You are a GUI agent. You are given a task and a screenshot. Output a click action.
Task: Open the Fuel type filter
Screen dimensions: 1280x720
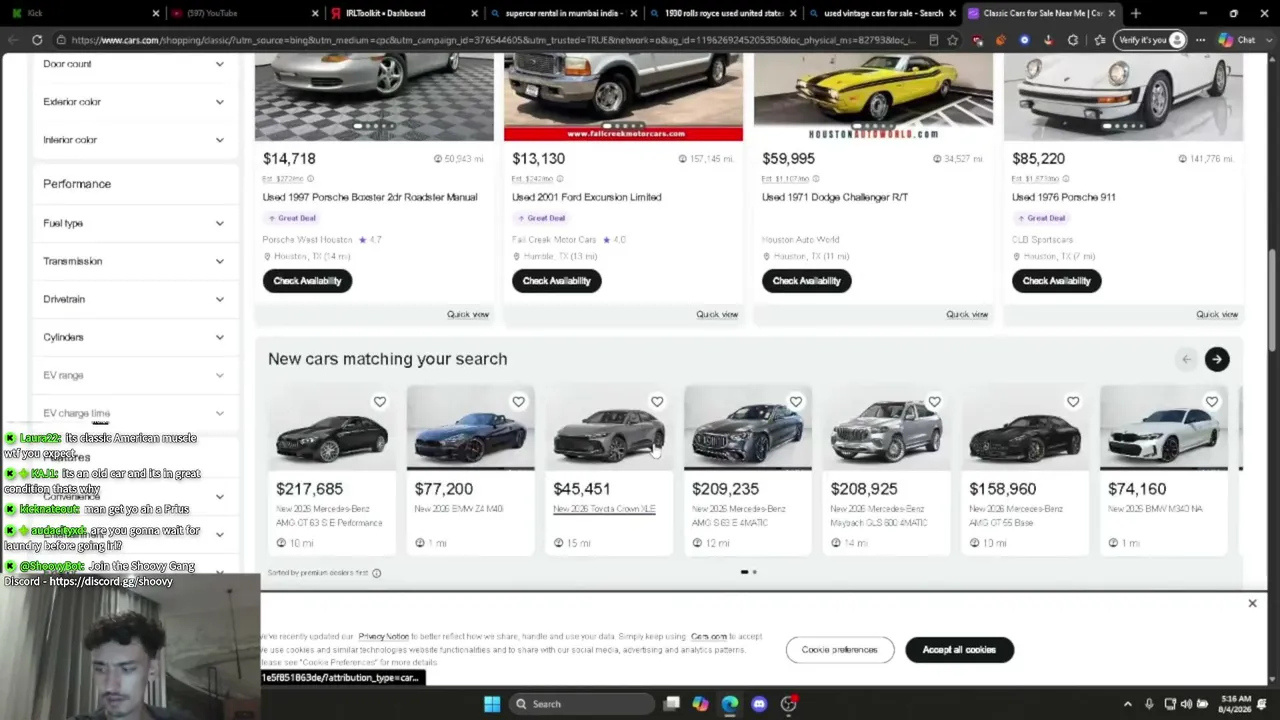tap(134, 223)
